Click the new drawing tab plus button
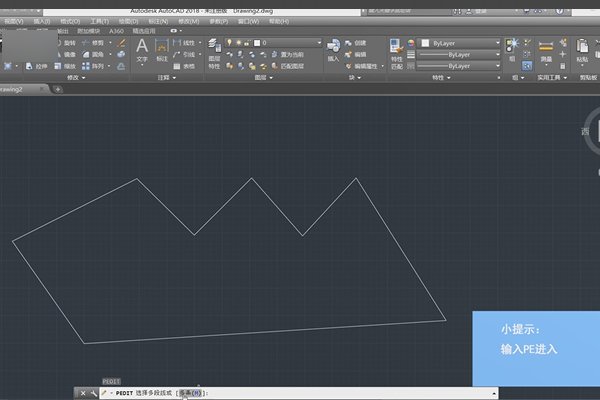 (x=57, y=89)
